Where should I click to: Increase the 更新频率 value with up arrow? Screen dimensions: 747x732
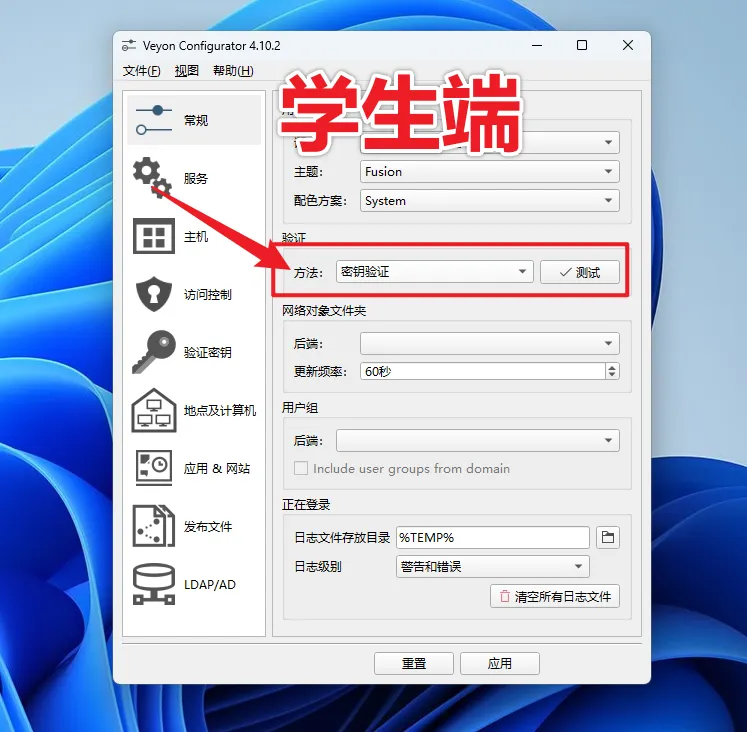[612, 367]
